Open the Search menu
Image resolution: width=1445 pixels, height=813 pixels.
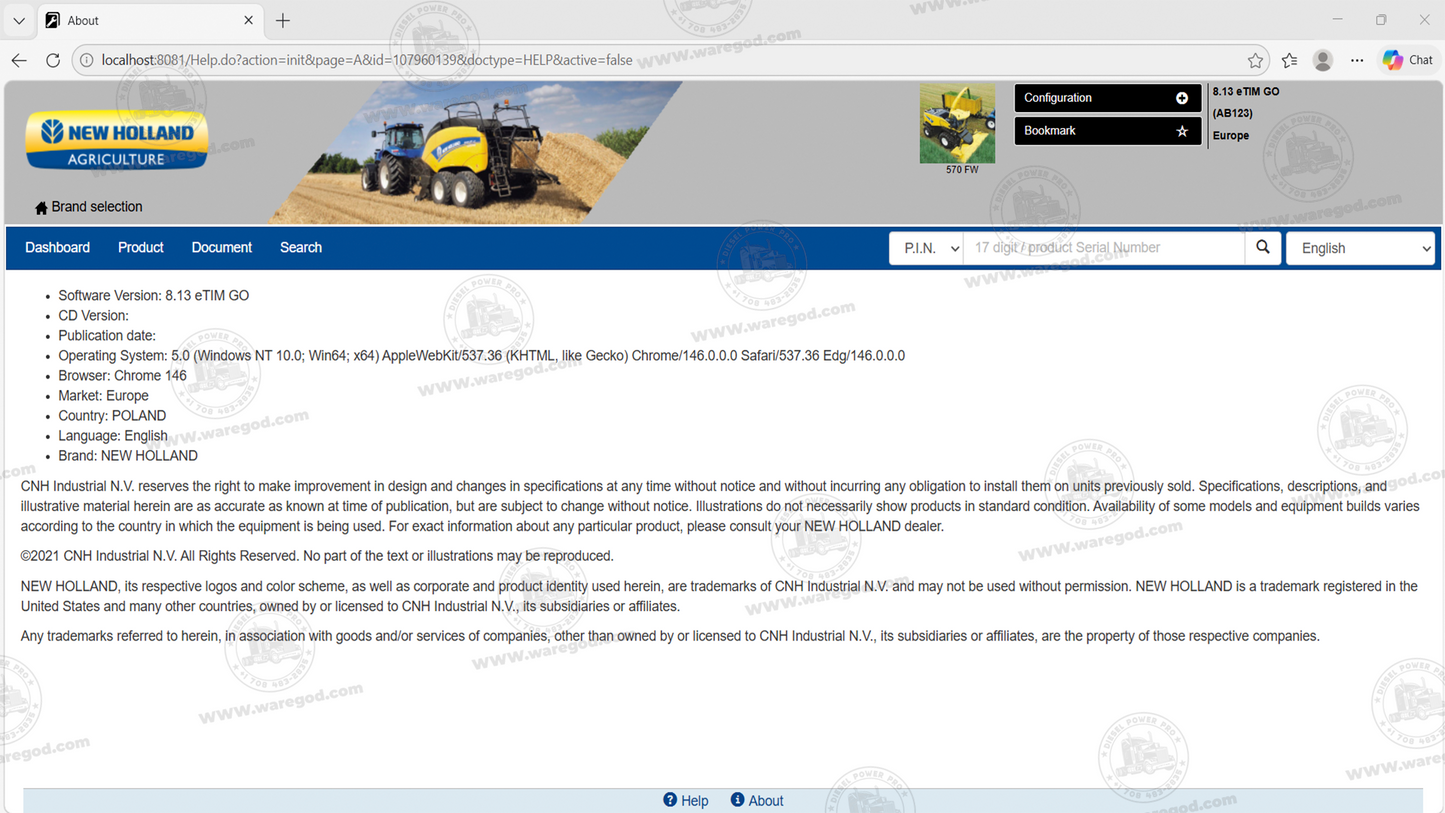point(301,248)
